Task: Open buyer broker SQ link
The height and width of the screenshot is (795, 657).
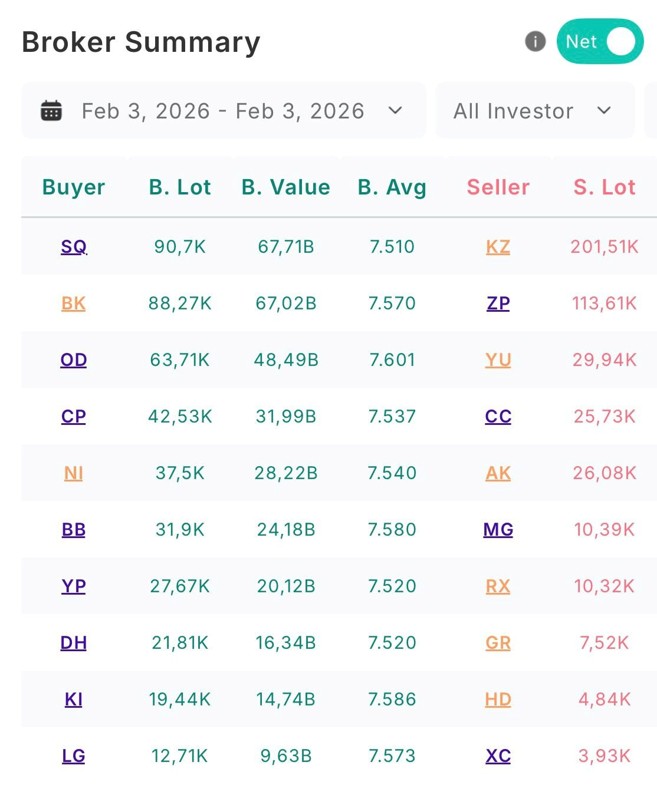Action: click(x=74, y=247)
